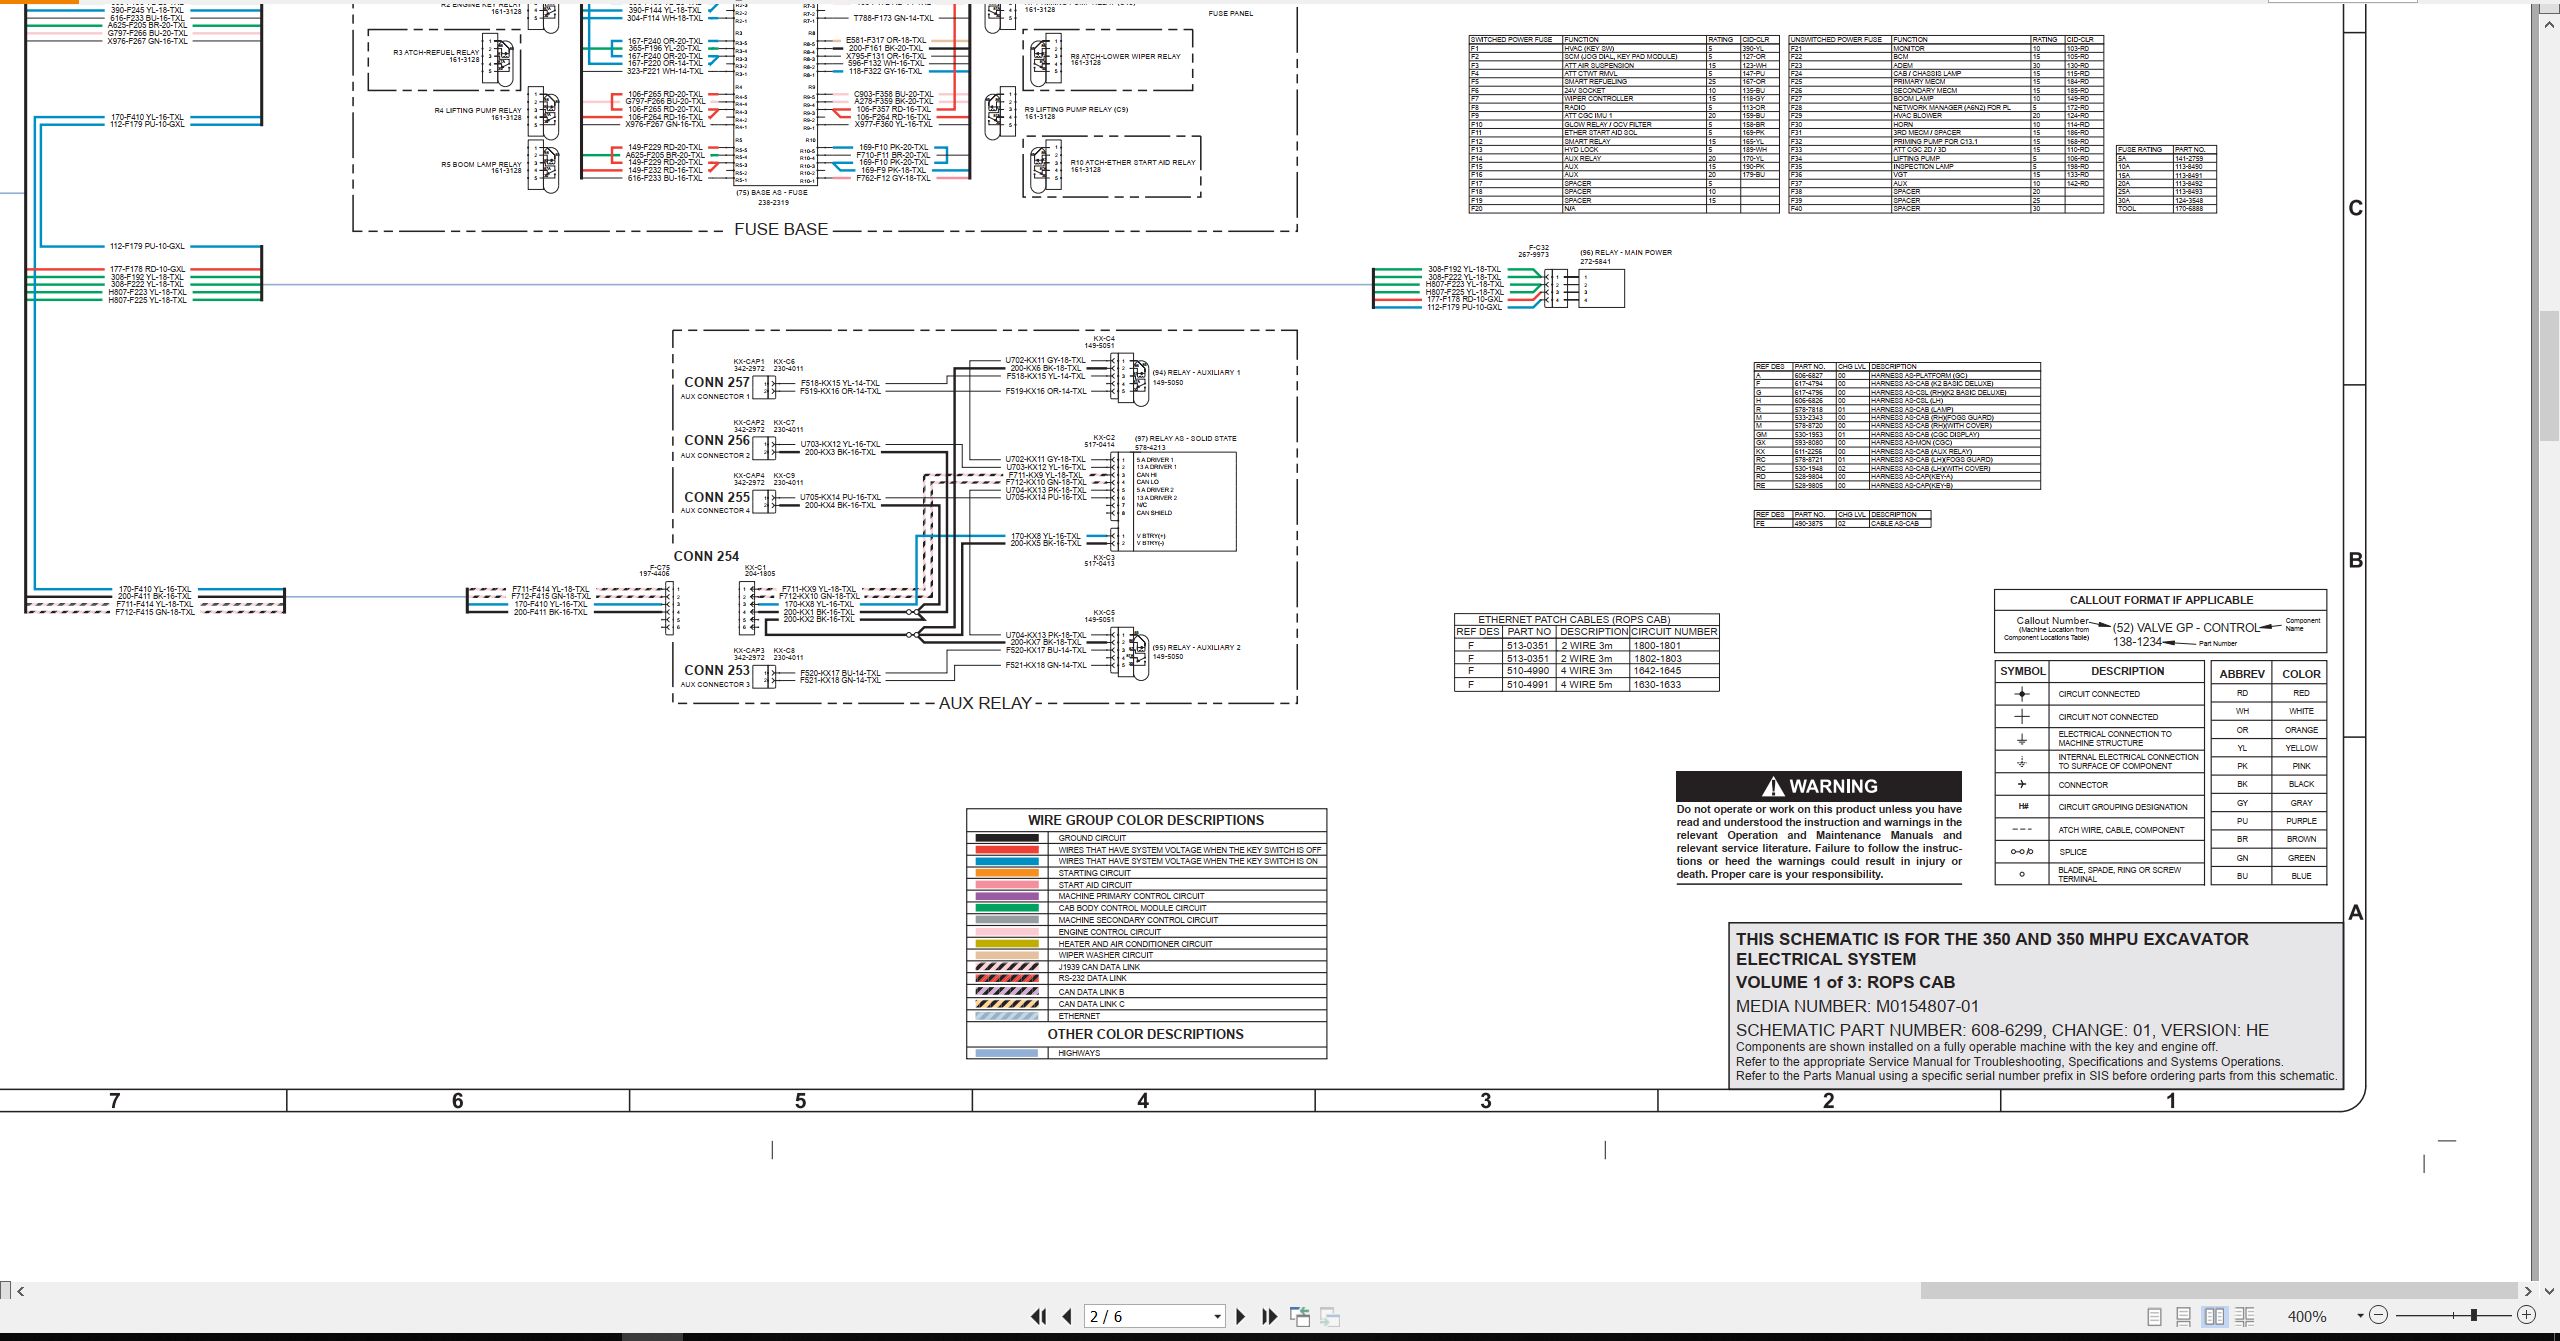Click the HARNESS AS-CAB (AUX RELAY) row
Viewport: 2560px width, 1341px height.
(1897, 451)
